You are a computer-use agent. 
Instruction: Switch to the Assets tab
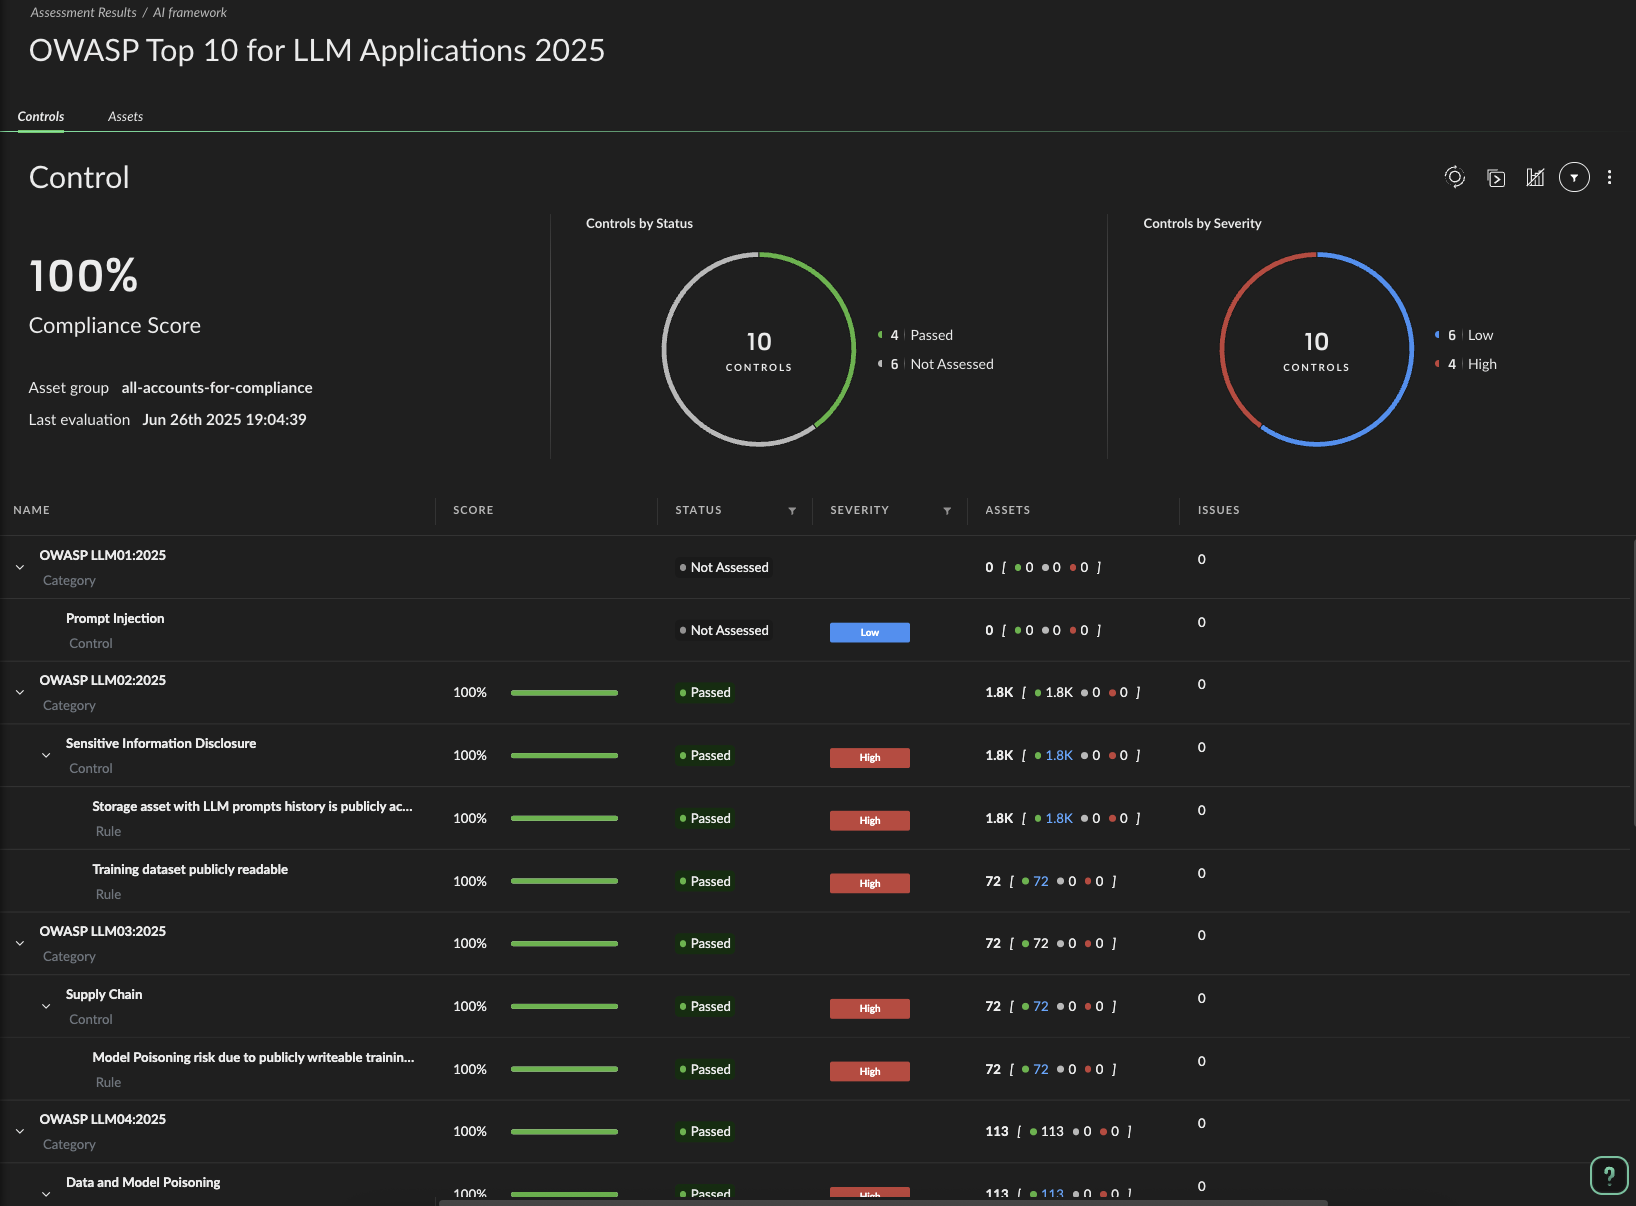125,116
